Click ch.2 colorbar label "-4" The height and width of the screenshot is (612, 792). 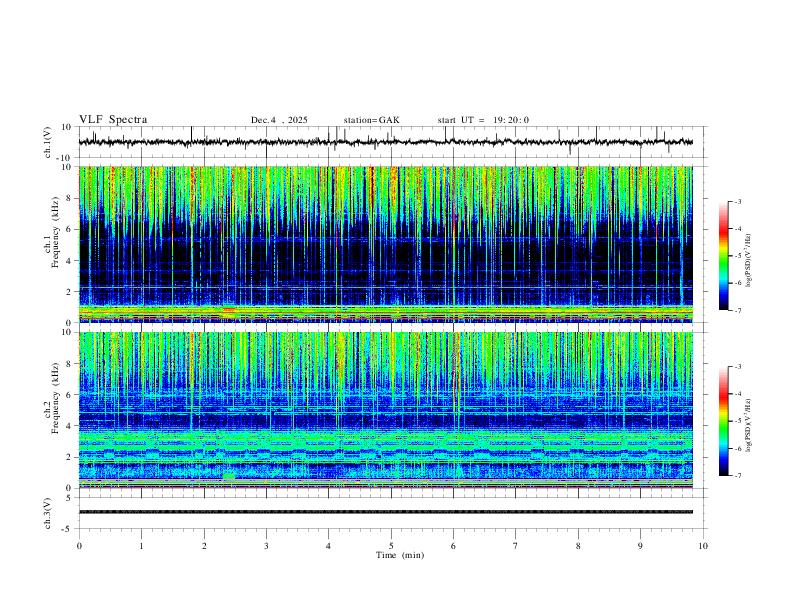738,394
